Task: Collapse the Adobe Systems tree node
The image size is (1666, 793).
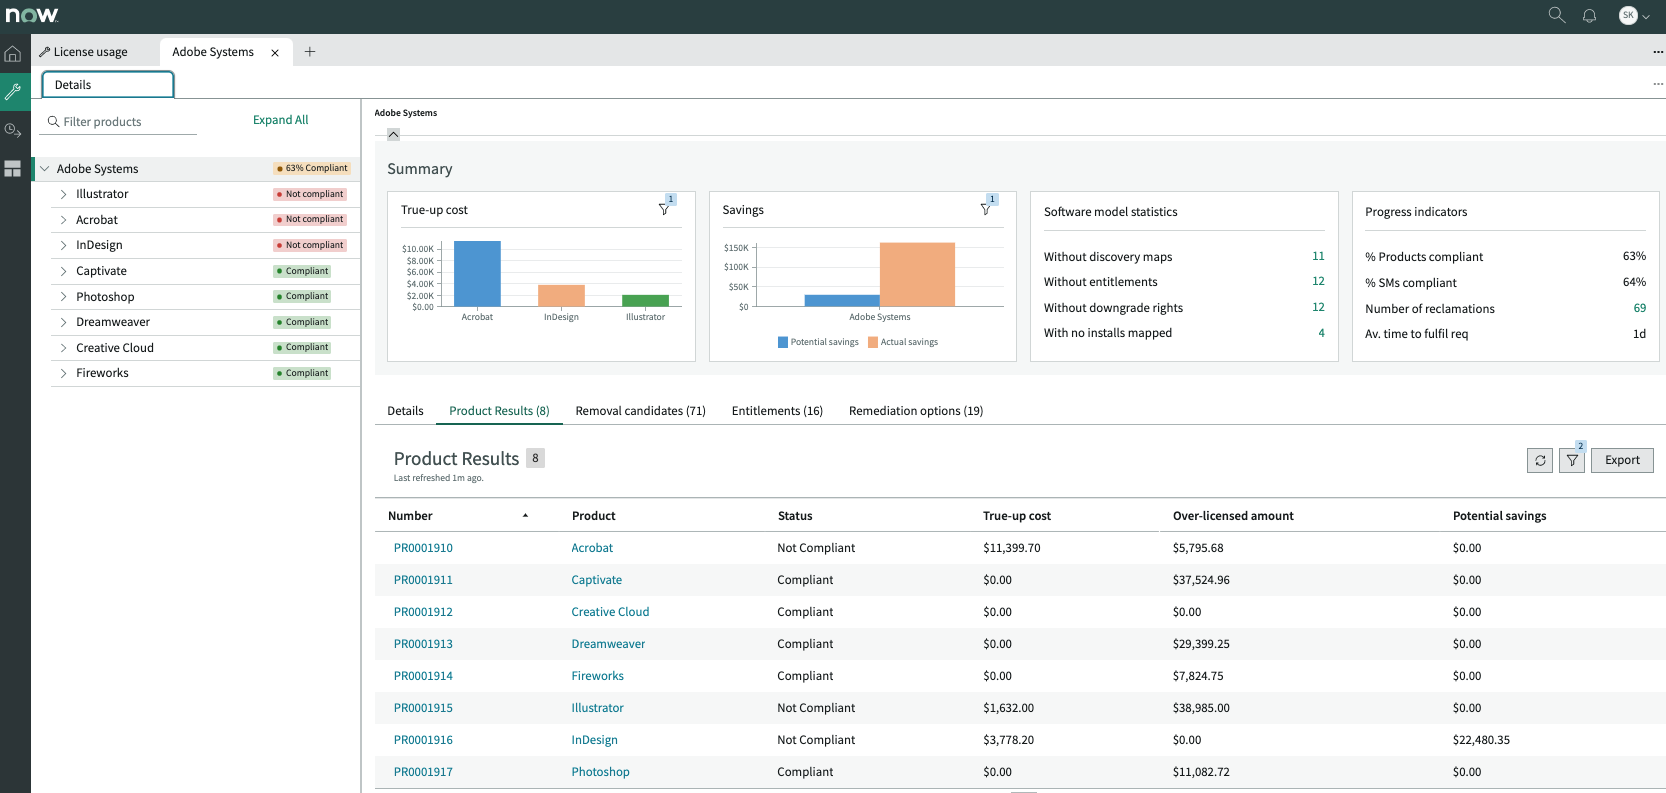Action: click(44, 169)
